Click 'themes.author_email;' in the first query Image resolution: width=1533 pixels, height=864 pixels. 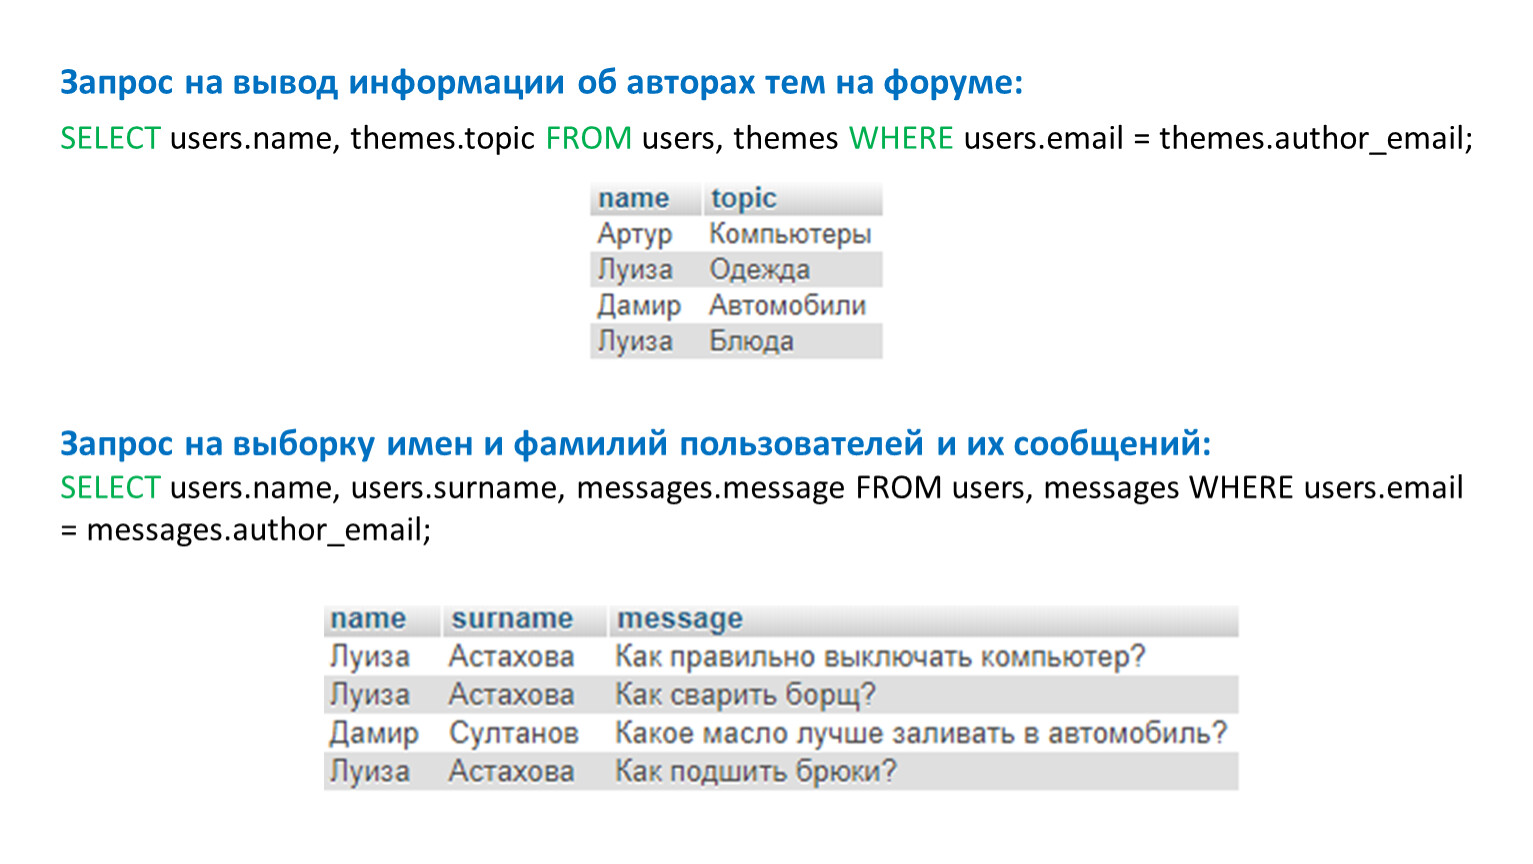pos(1316,138)
